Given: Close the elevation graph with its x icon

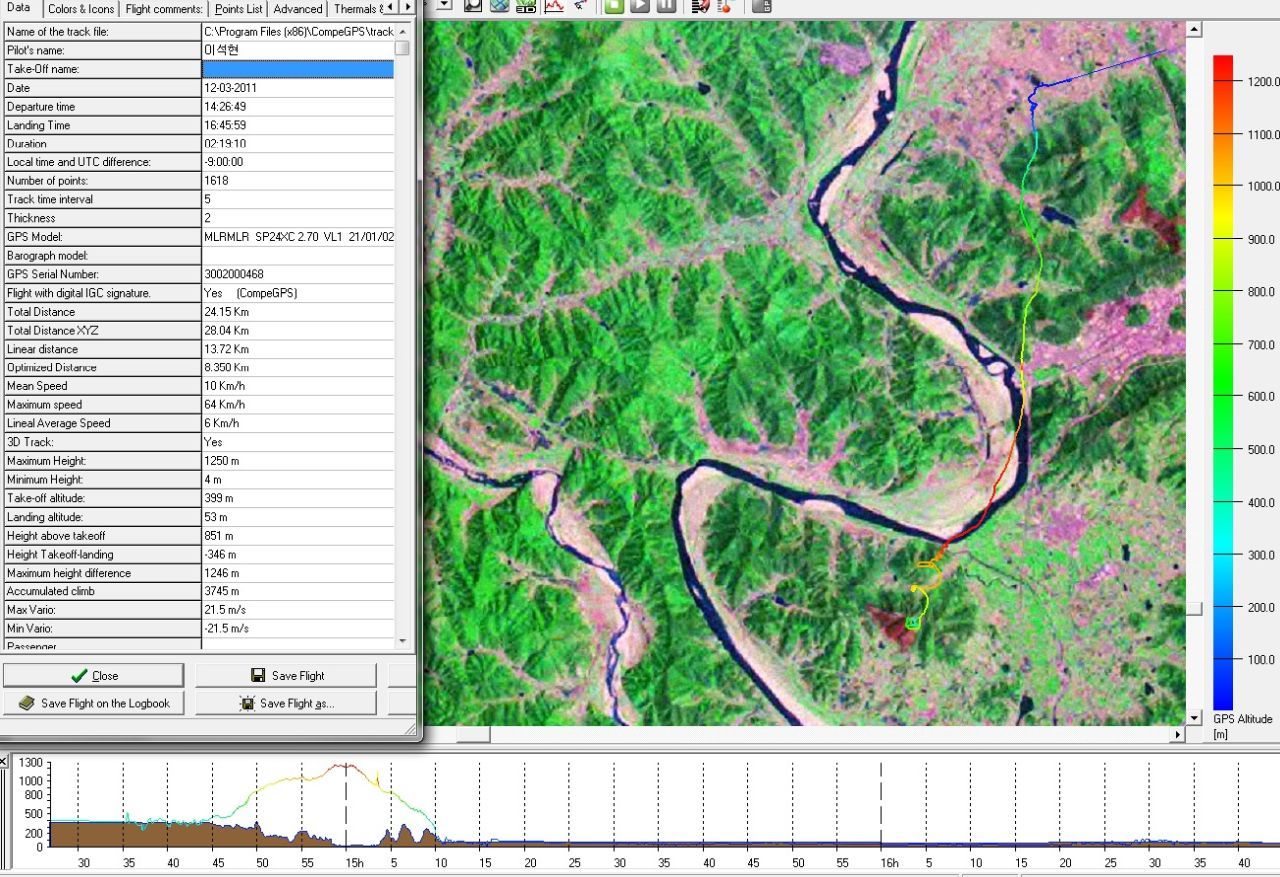Looking at the screenshot, I should tap(4, 761).
